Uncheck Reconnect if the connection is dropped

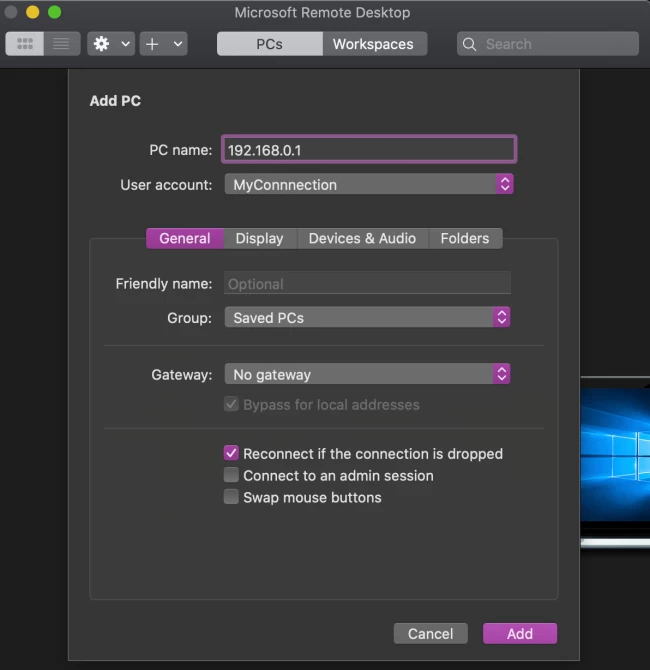click(x=231, y=453)
